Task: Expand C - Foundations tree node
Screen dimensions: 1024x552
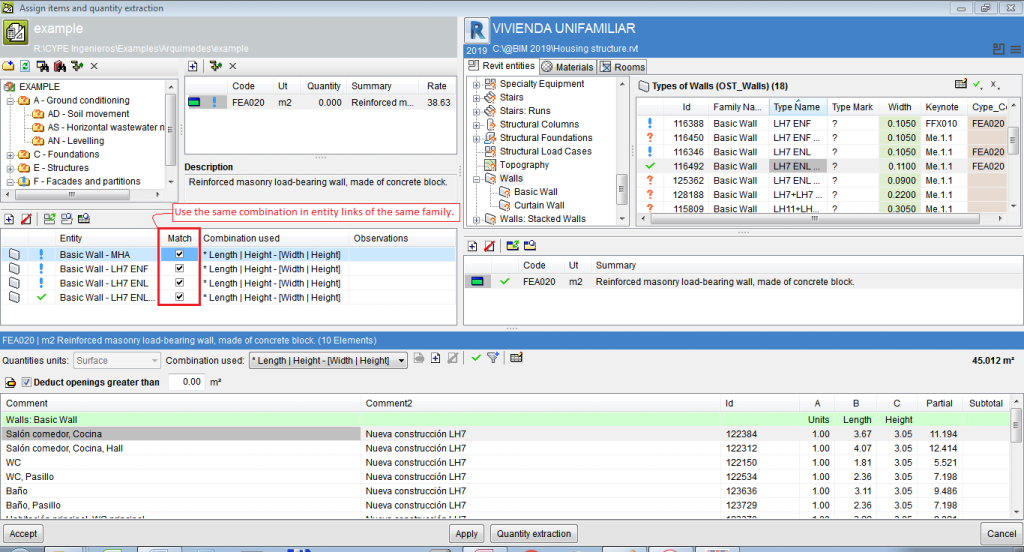Action: [x=10, y=155]
